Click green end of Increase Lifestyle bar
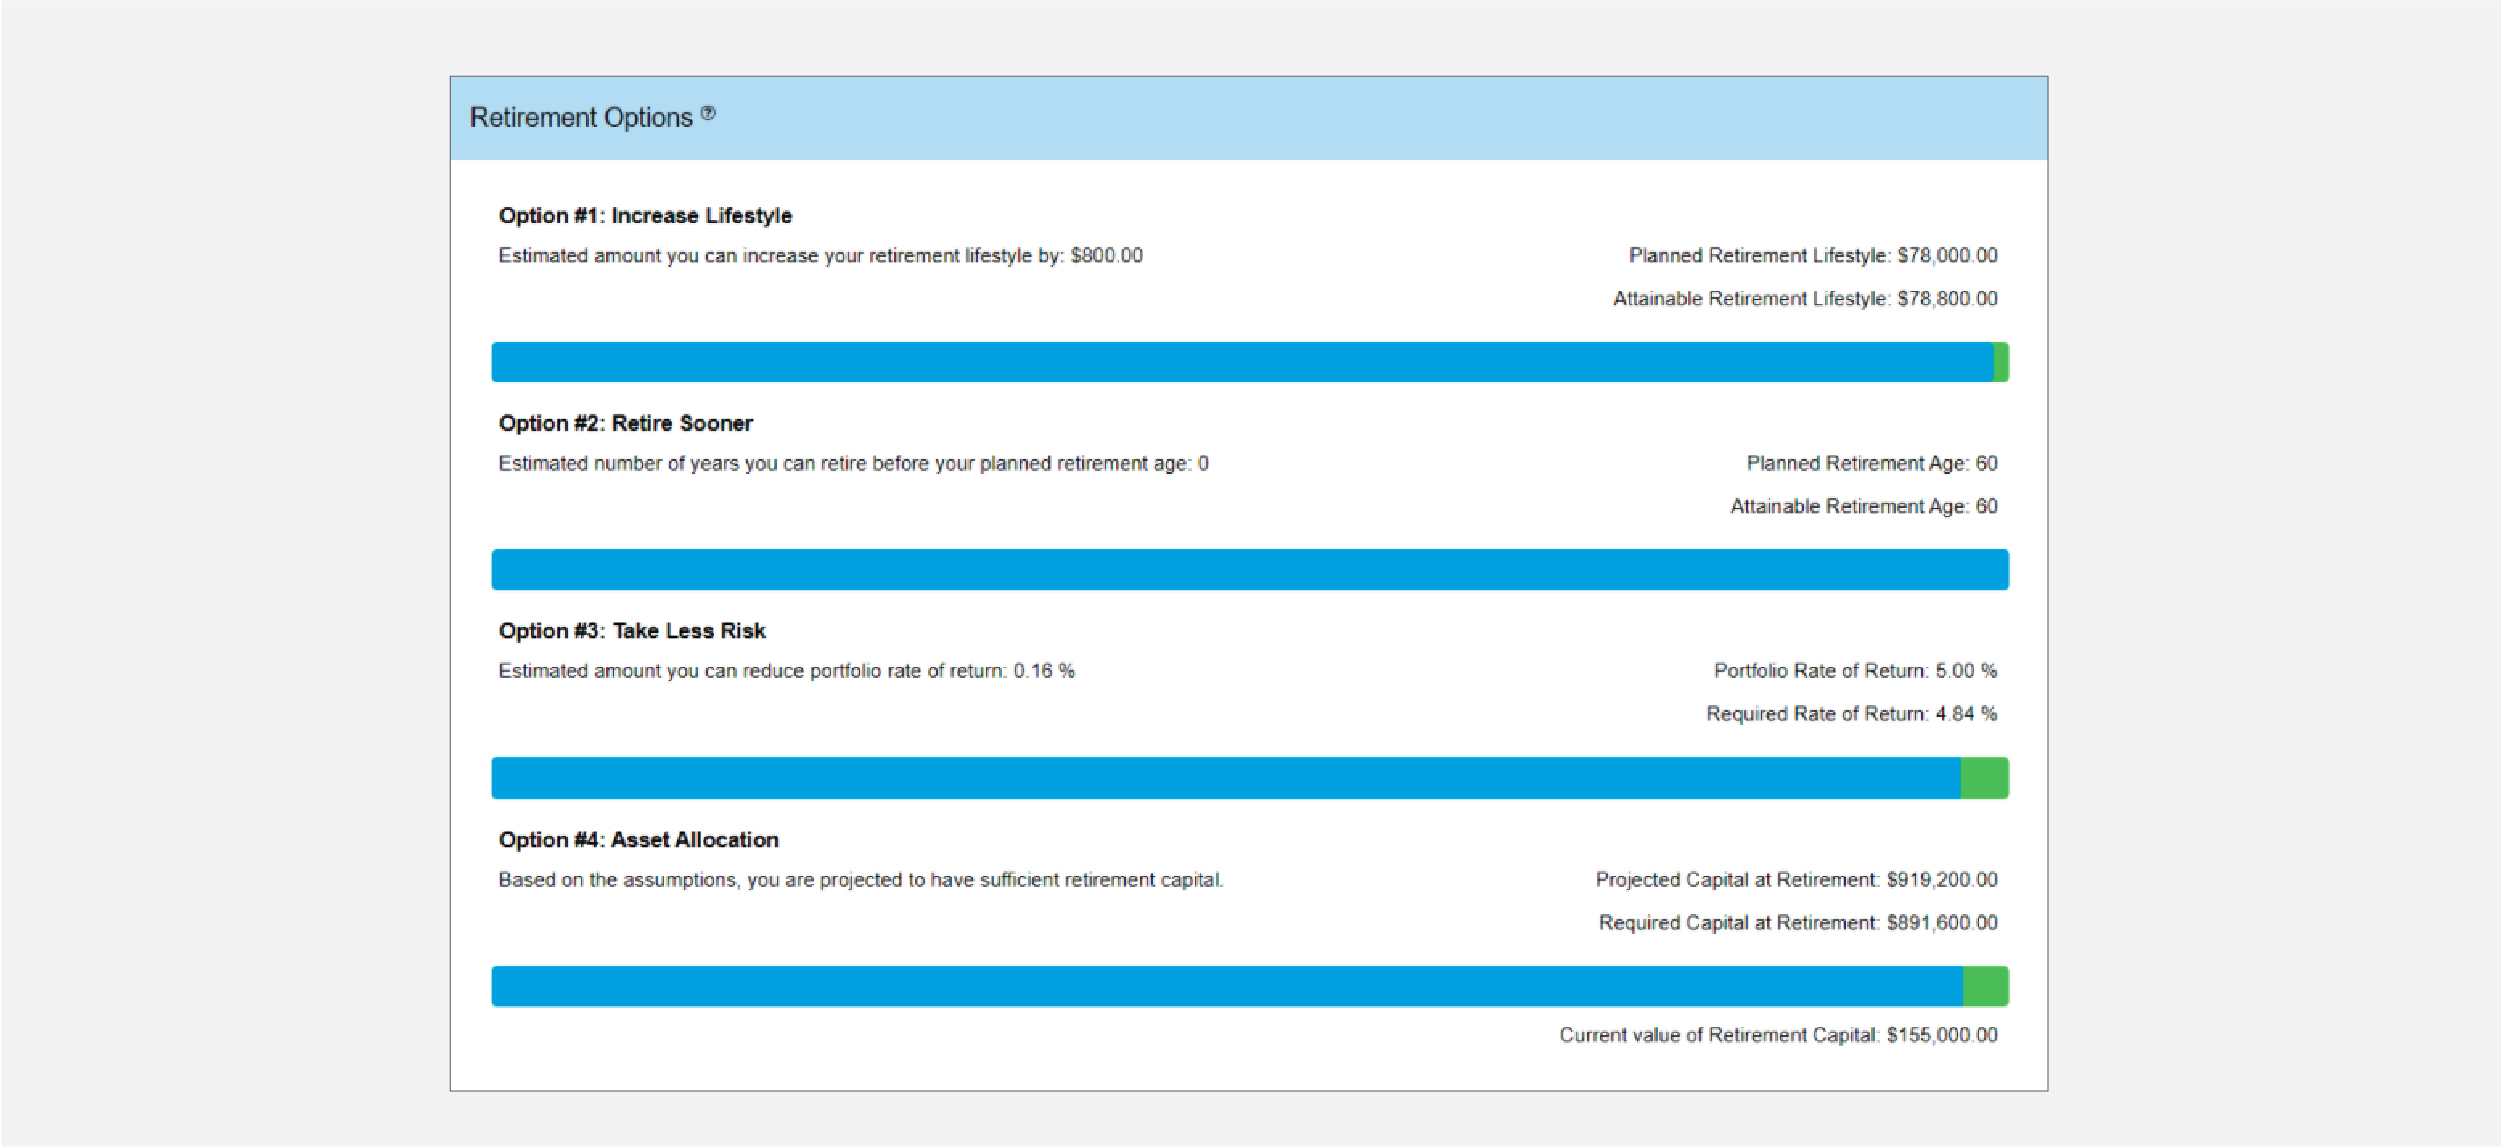The image size is (2501, 1147). [2000, 362]
